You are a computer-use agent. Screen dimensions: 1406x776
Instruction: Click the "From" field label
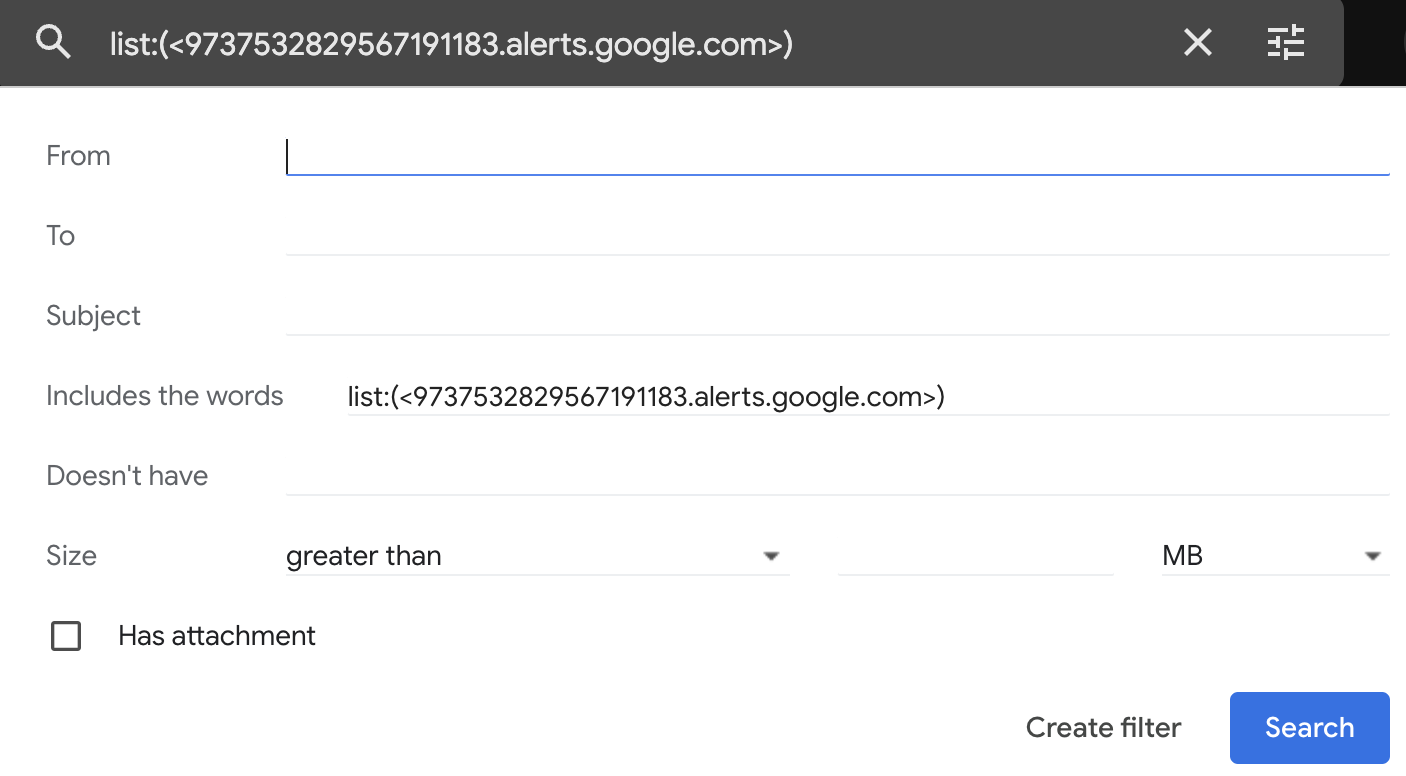[78, 156]
